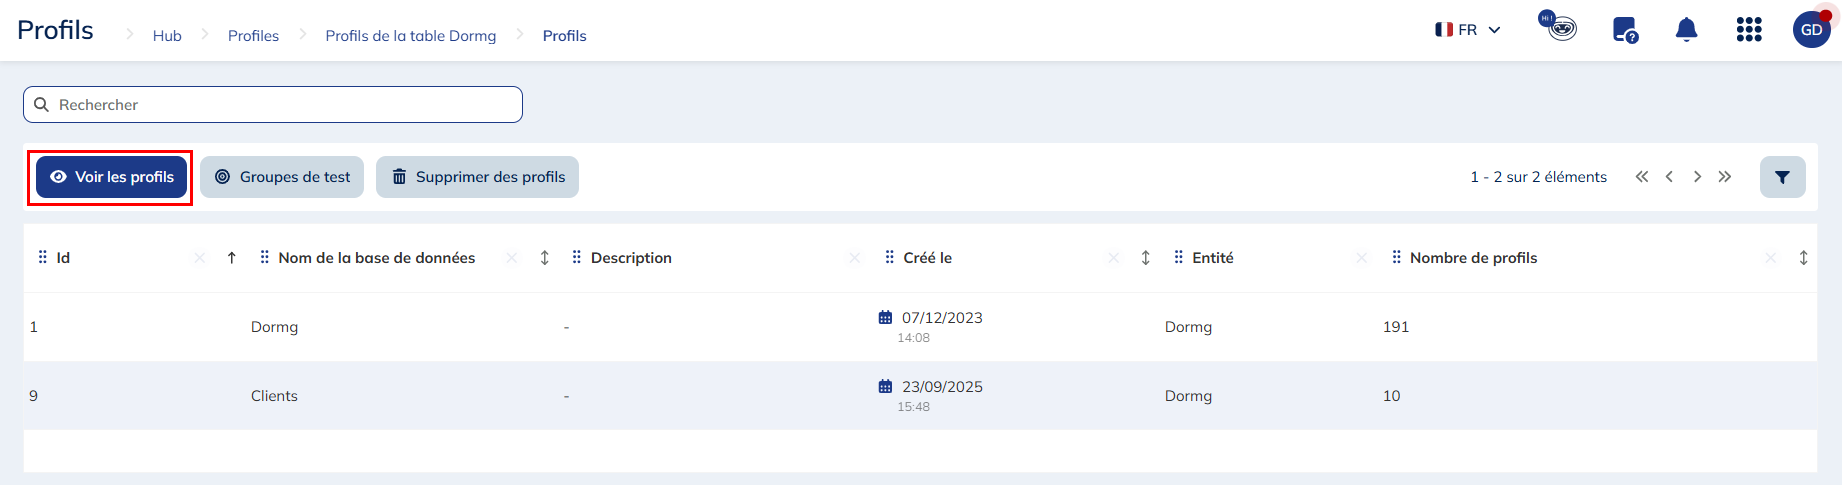
Task: Click the help chat bubble icon
Action: 1625,30
